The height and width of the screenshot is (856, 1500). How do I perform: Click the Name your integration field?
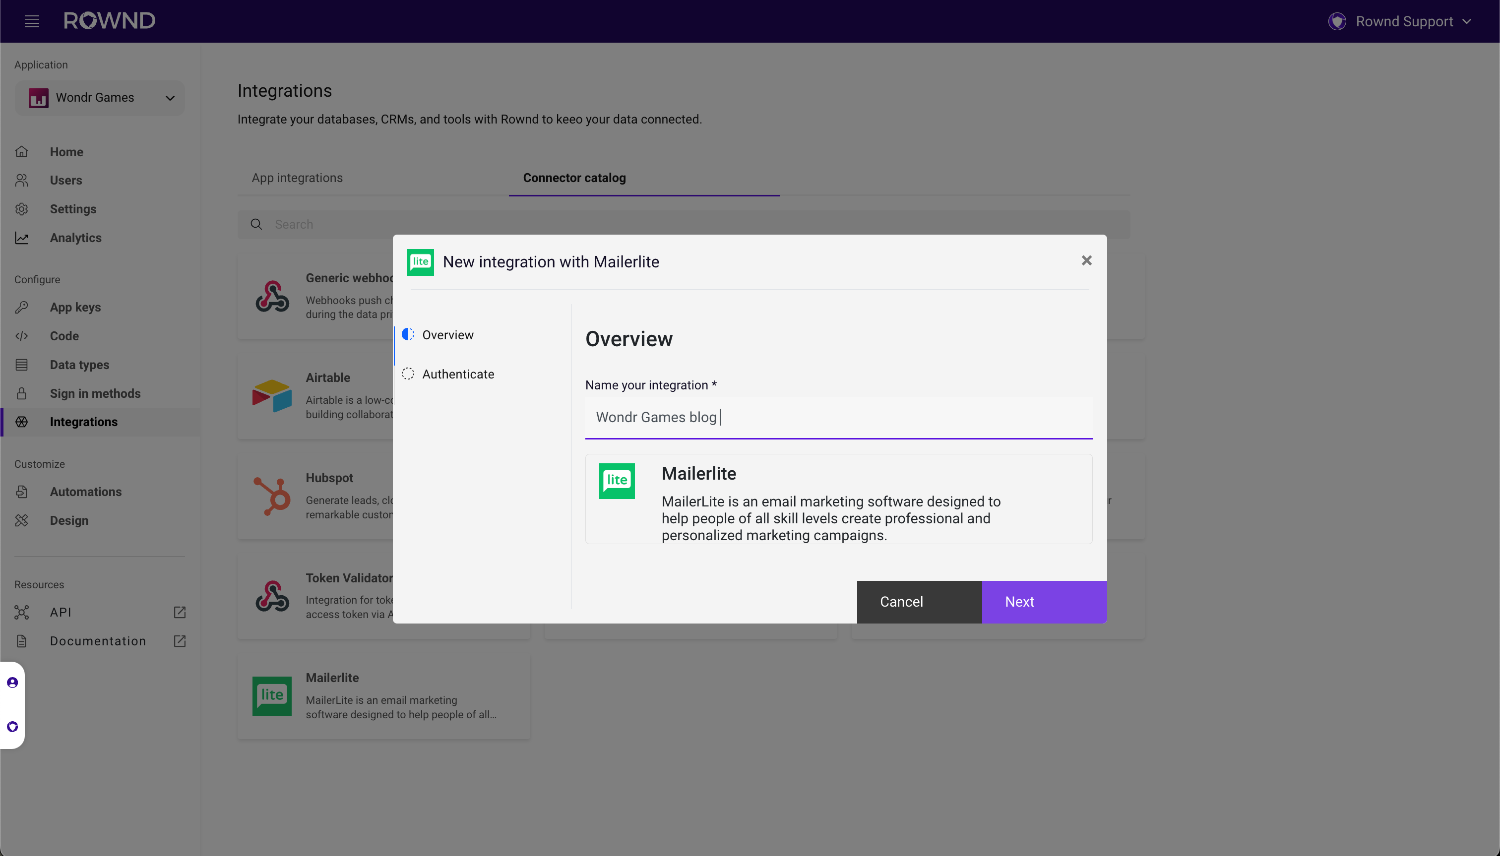[838, 418]
